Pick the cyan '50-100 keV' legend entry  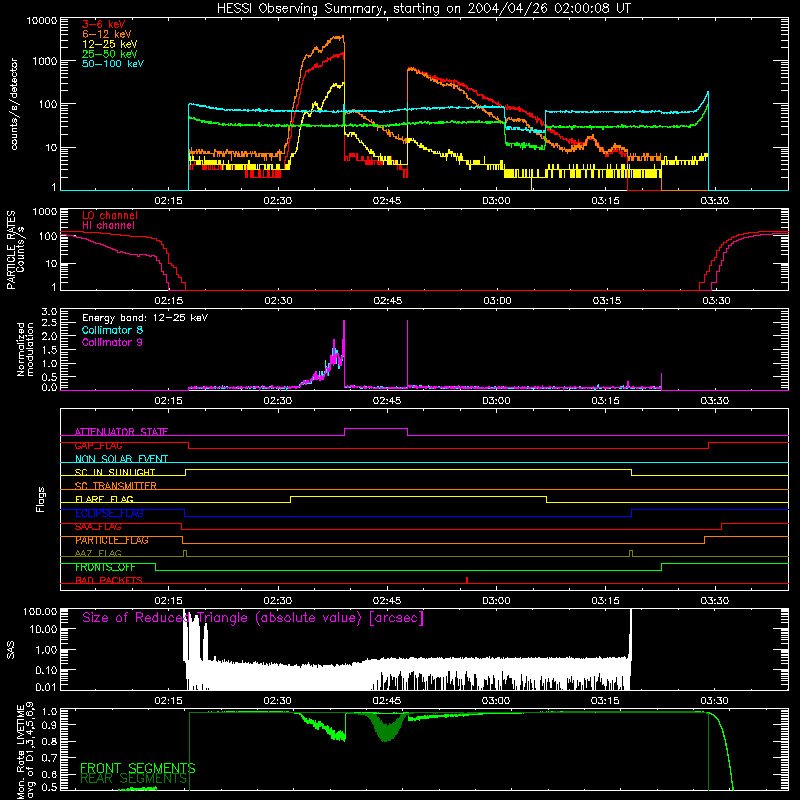pyautogui.click(x=113, y=63)
